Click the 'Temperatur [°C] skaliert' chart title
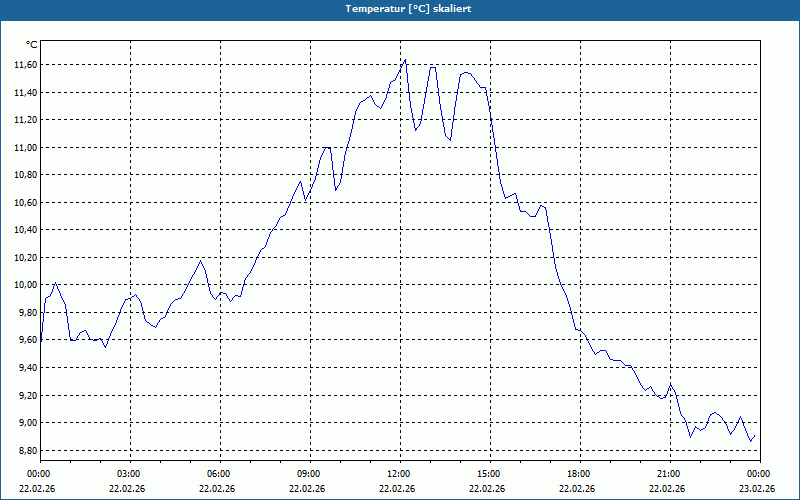 click(408, 9)
